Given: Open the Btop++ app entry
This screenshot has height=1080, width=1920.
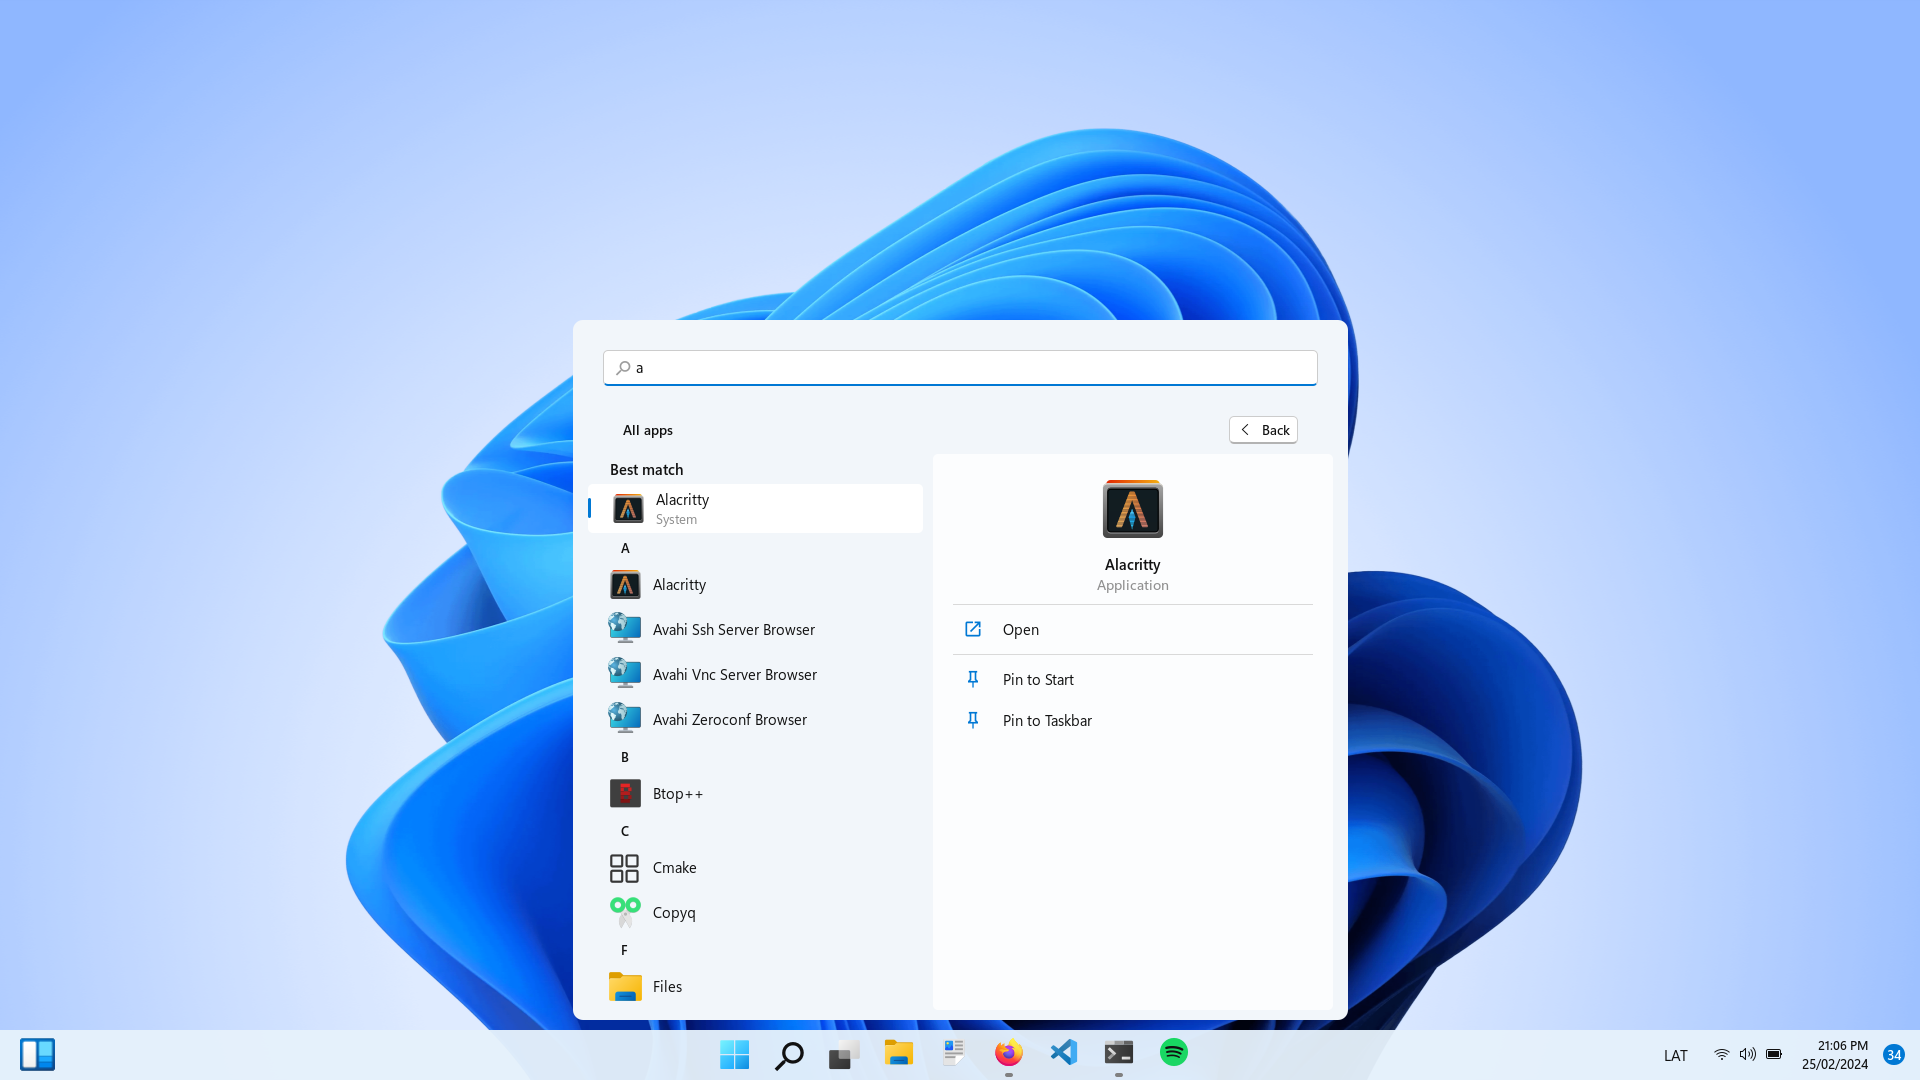Looking at the screenshot, I should [x=677, y=793].
